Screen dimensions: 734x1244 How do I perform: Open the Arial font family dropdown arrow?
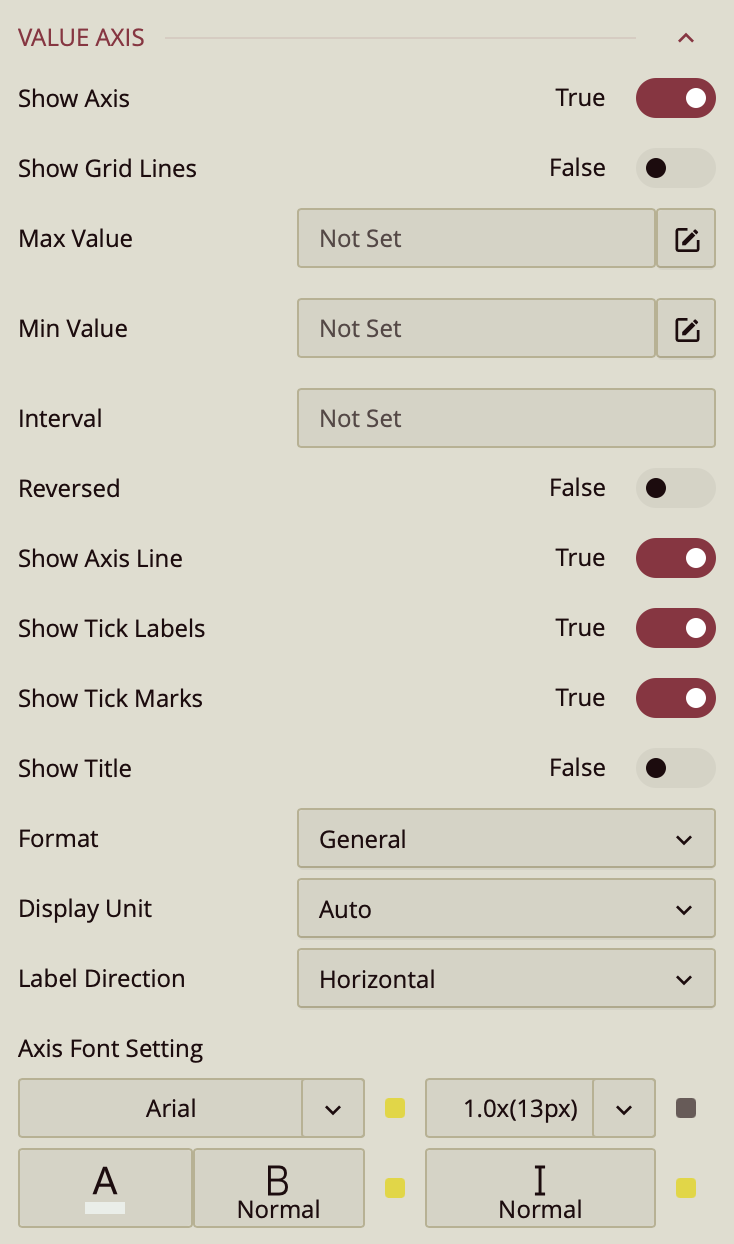[333, 1108]
